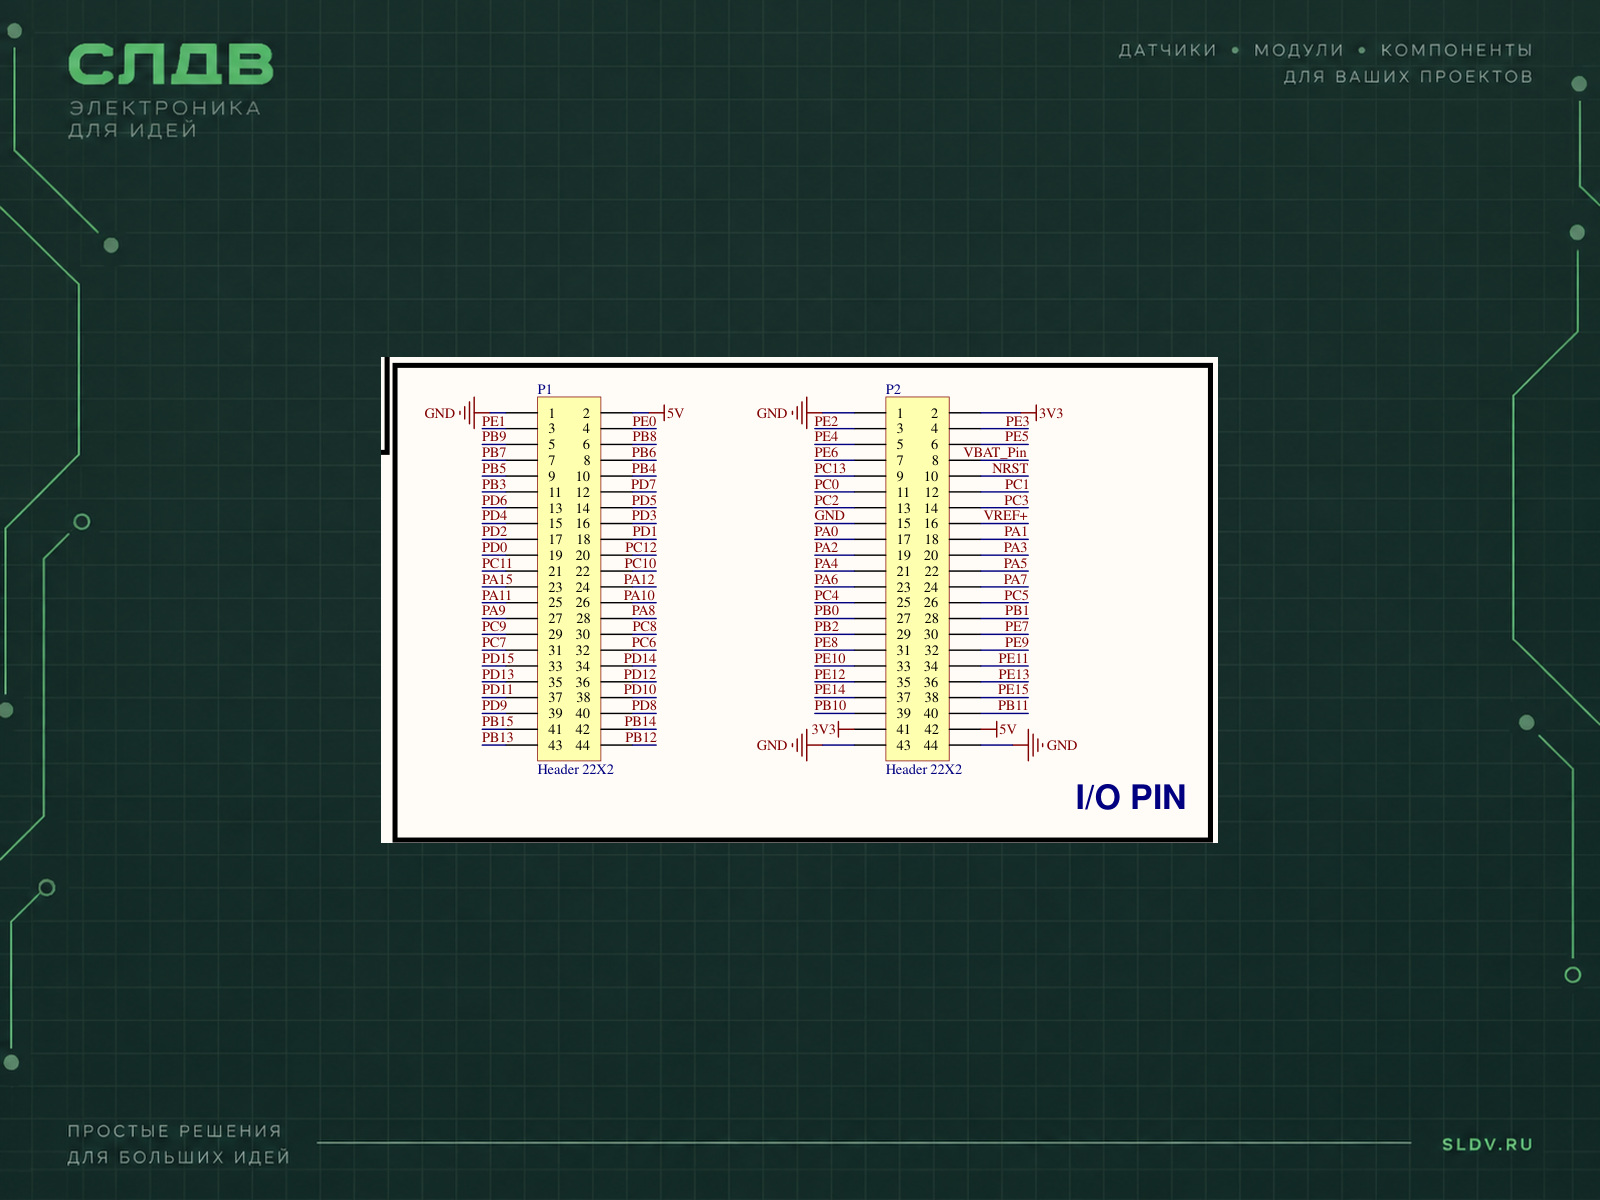This screenshot has width=1600, height=1200.
Task: Select the I/O PIN title
Action: coord(1130,797)
